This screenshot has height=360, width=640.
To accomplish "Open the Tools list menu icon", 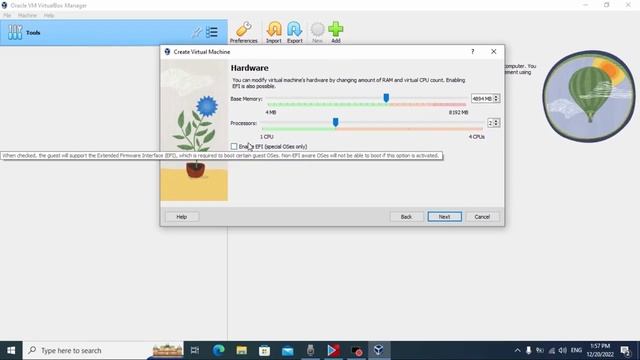I will pyautogui.click(x=212, y=32).
